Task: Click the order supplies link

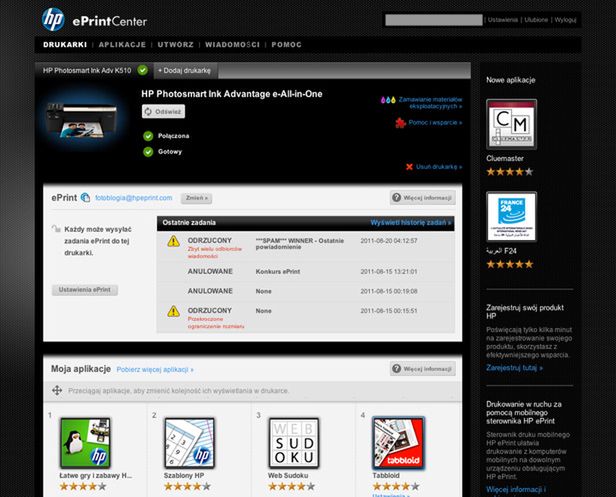Action: (x=431, y=103)
